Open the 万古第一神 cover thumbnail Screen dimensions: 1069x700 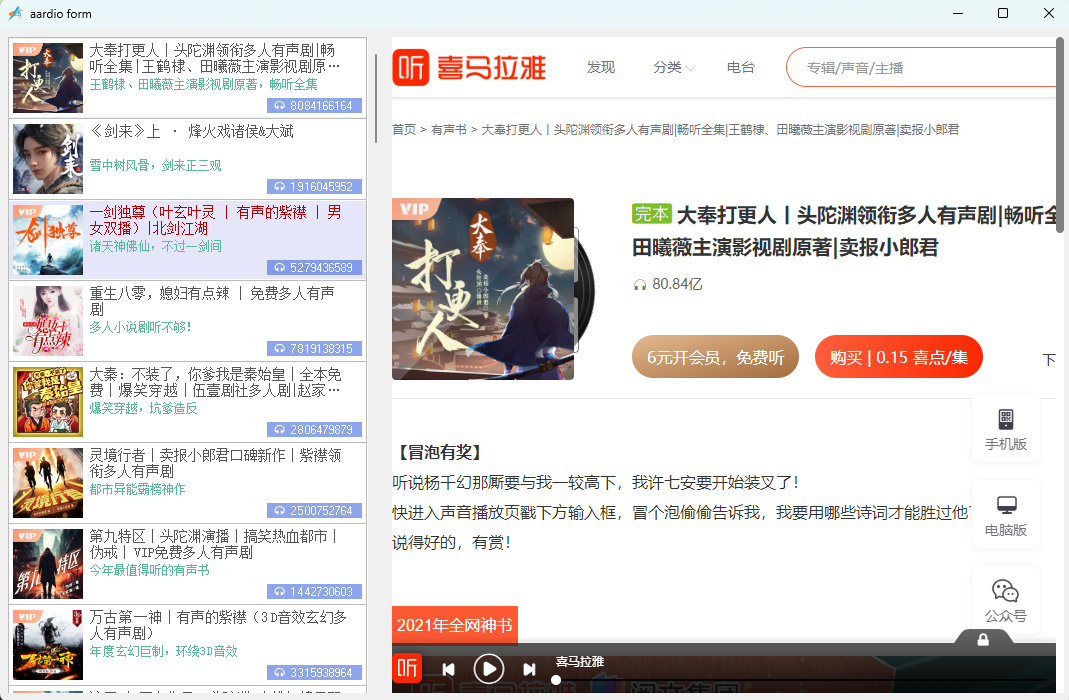(x=48, y=645)
